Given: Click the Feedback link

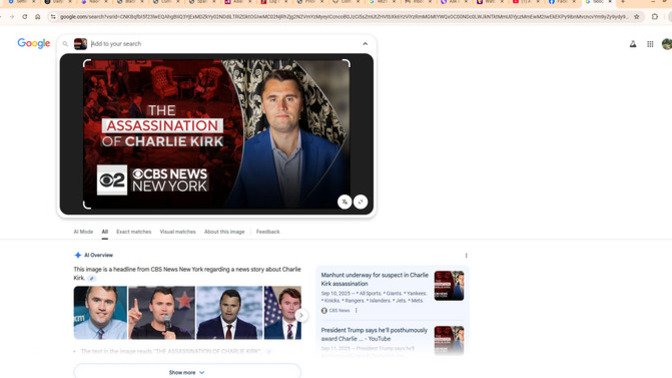Looking at the screenshot, I should click(x=268, y=232).
